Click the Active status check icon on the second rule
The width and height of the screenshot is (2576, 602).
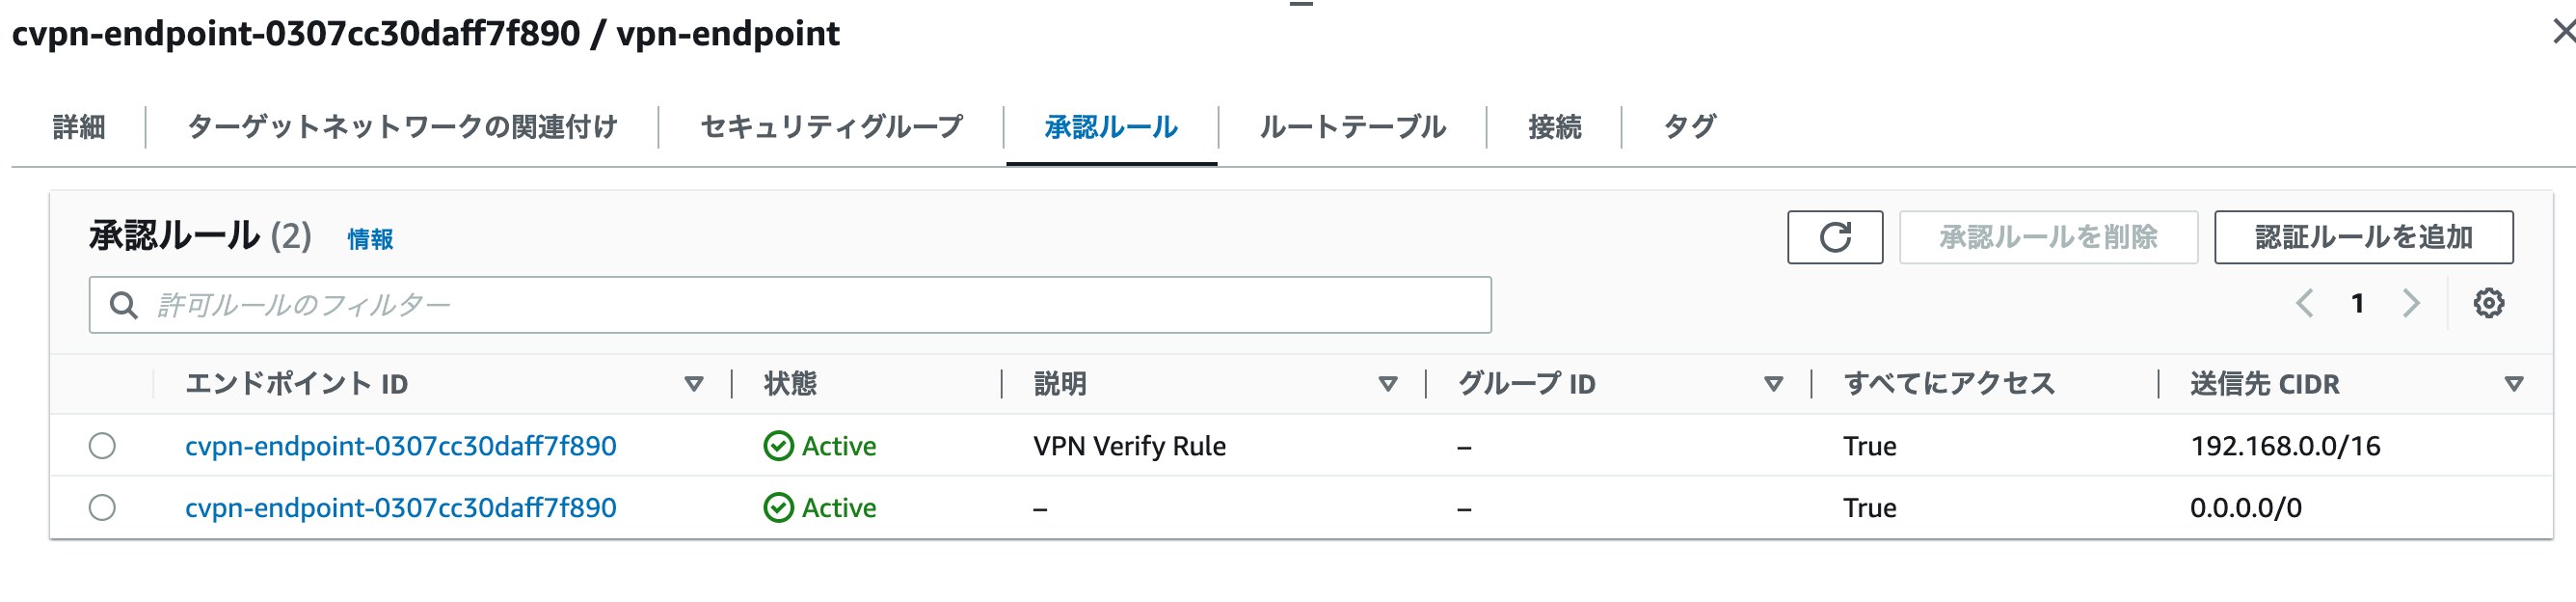point(779,507)
